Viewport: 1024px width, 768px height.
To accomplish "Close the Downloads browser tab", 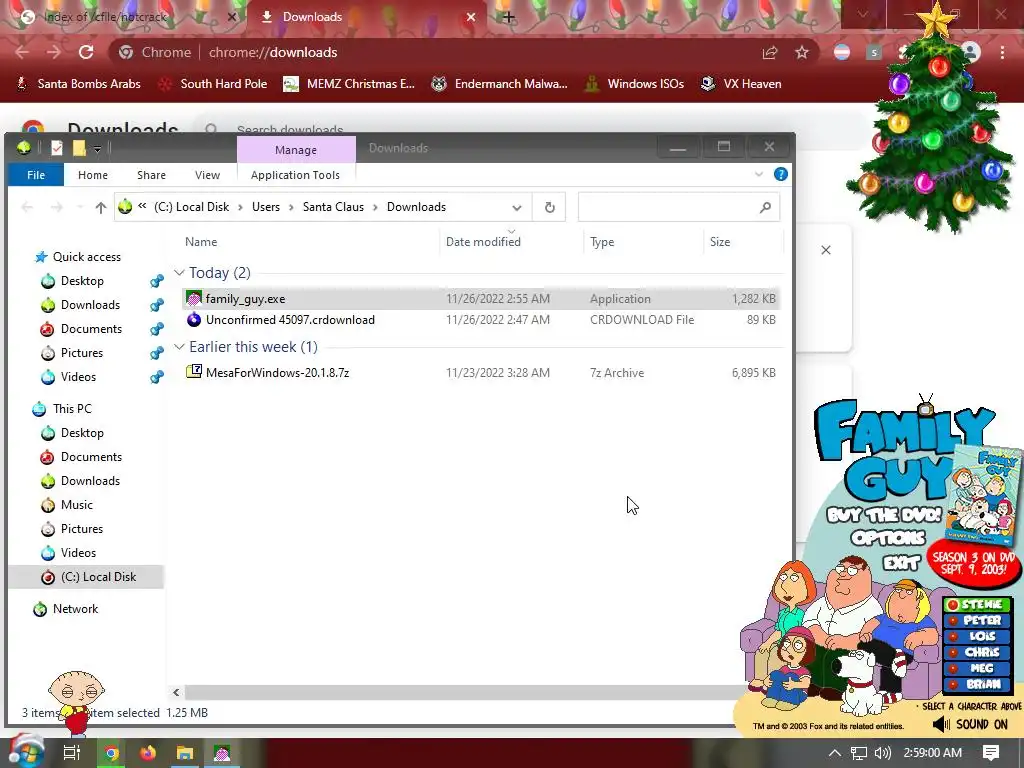I will coord(471,17).
